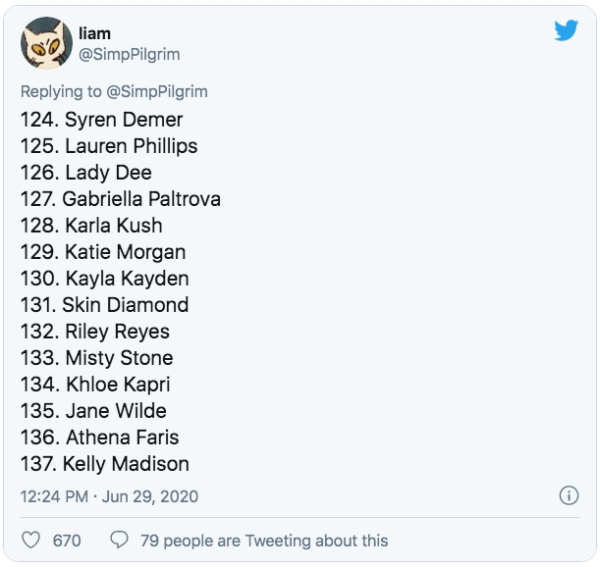600x567 pixels.
Task: Open the display name "liam"
Action: 94,33
